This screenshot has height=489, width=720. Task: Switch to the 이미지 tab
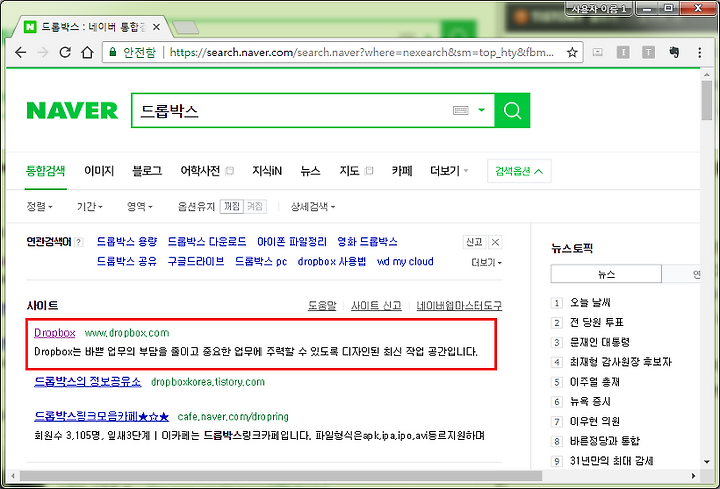point(99,171)
